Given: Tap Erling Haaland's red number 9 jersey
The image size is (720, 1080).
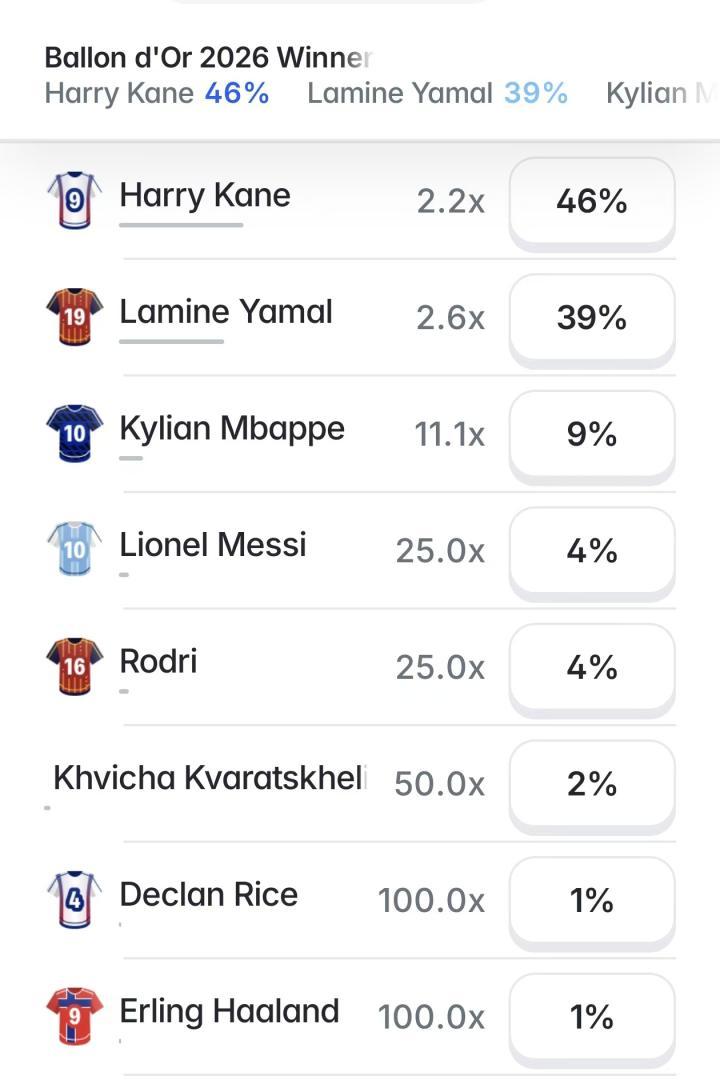Looking at the screenshot, I should tap(74, 1016).
